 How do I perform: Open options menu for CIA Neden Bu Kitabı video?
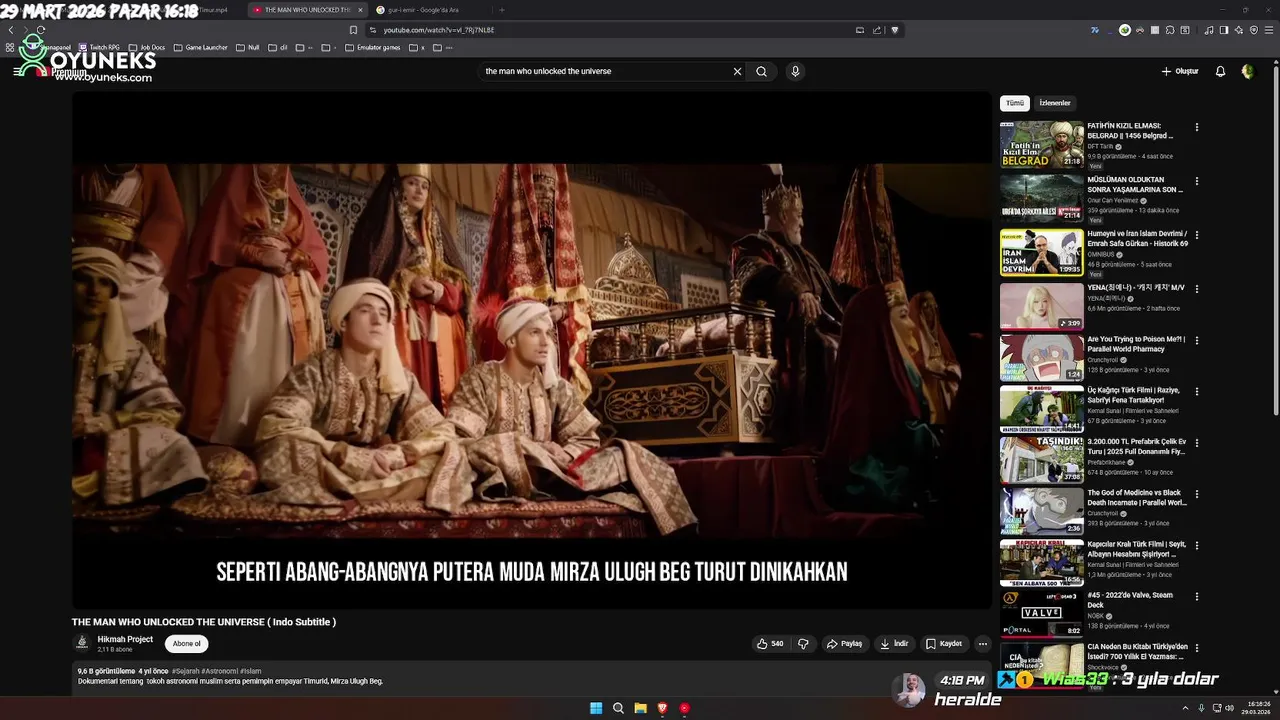point(1197,648)
